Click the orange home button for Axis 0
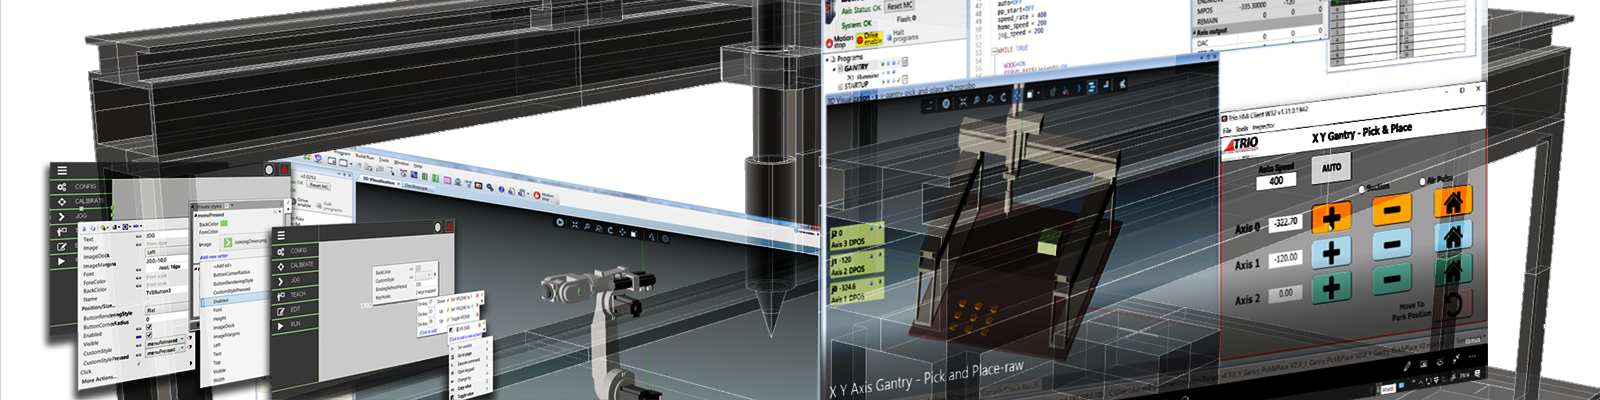This screenshot has height=400, width=1600. [x=1453, y=201]
